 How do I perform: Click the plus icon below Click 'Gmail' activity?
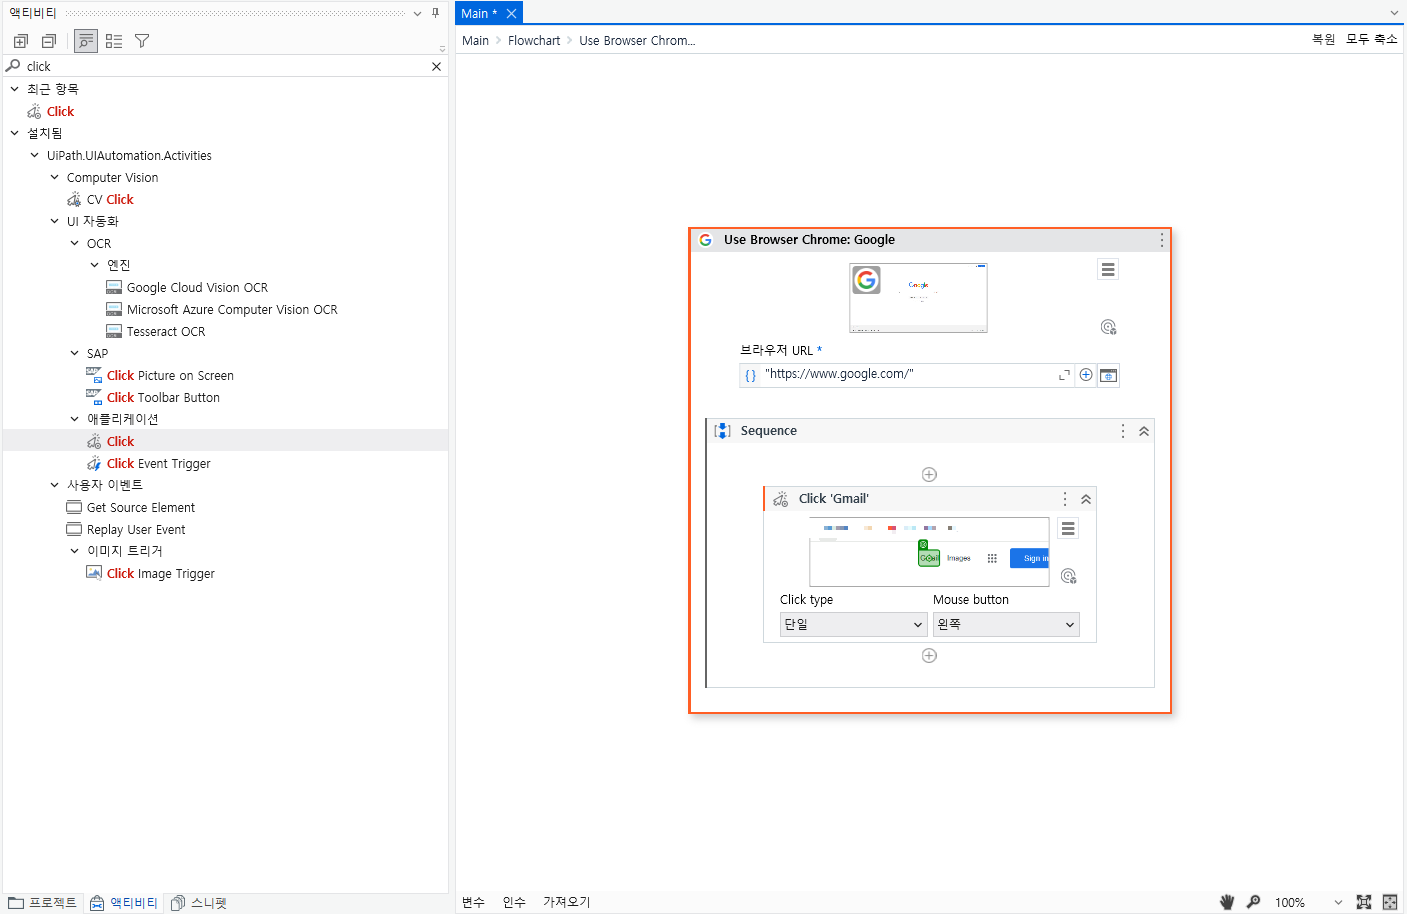click(x=929, y=655)
